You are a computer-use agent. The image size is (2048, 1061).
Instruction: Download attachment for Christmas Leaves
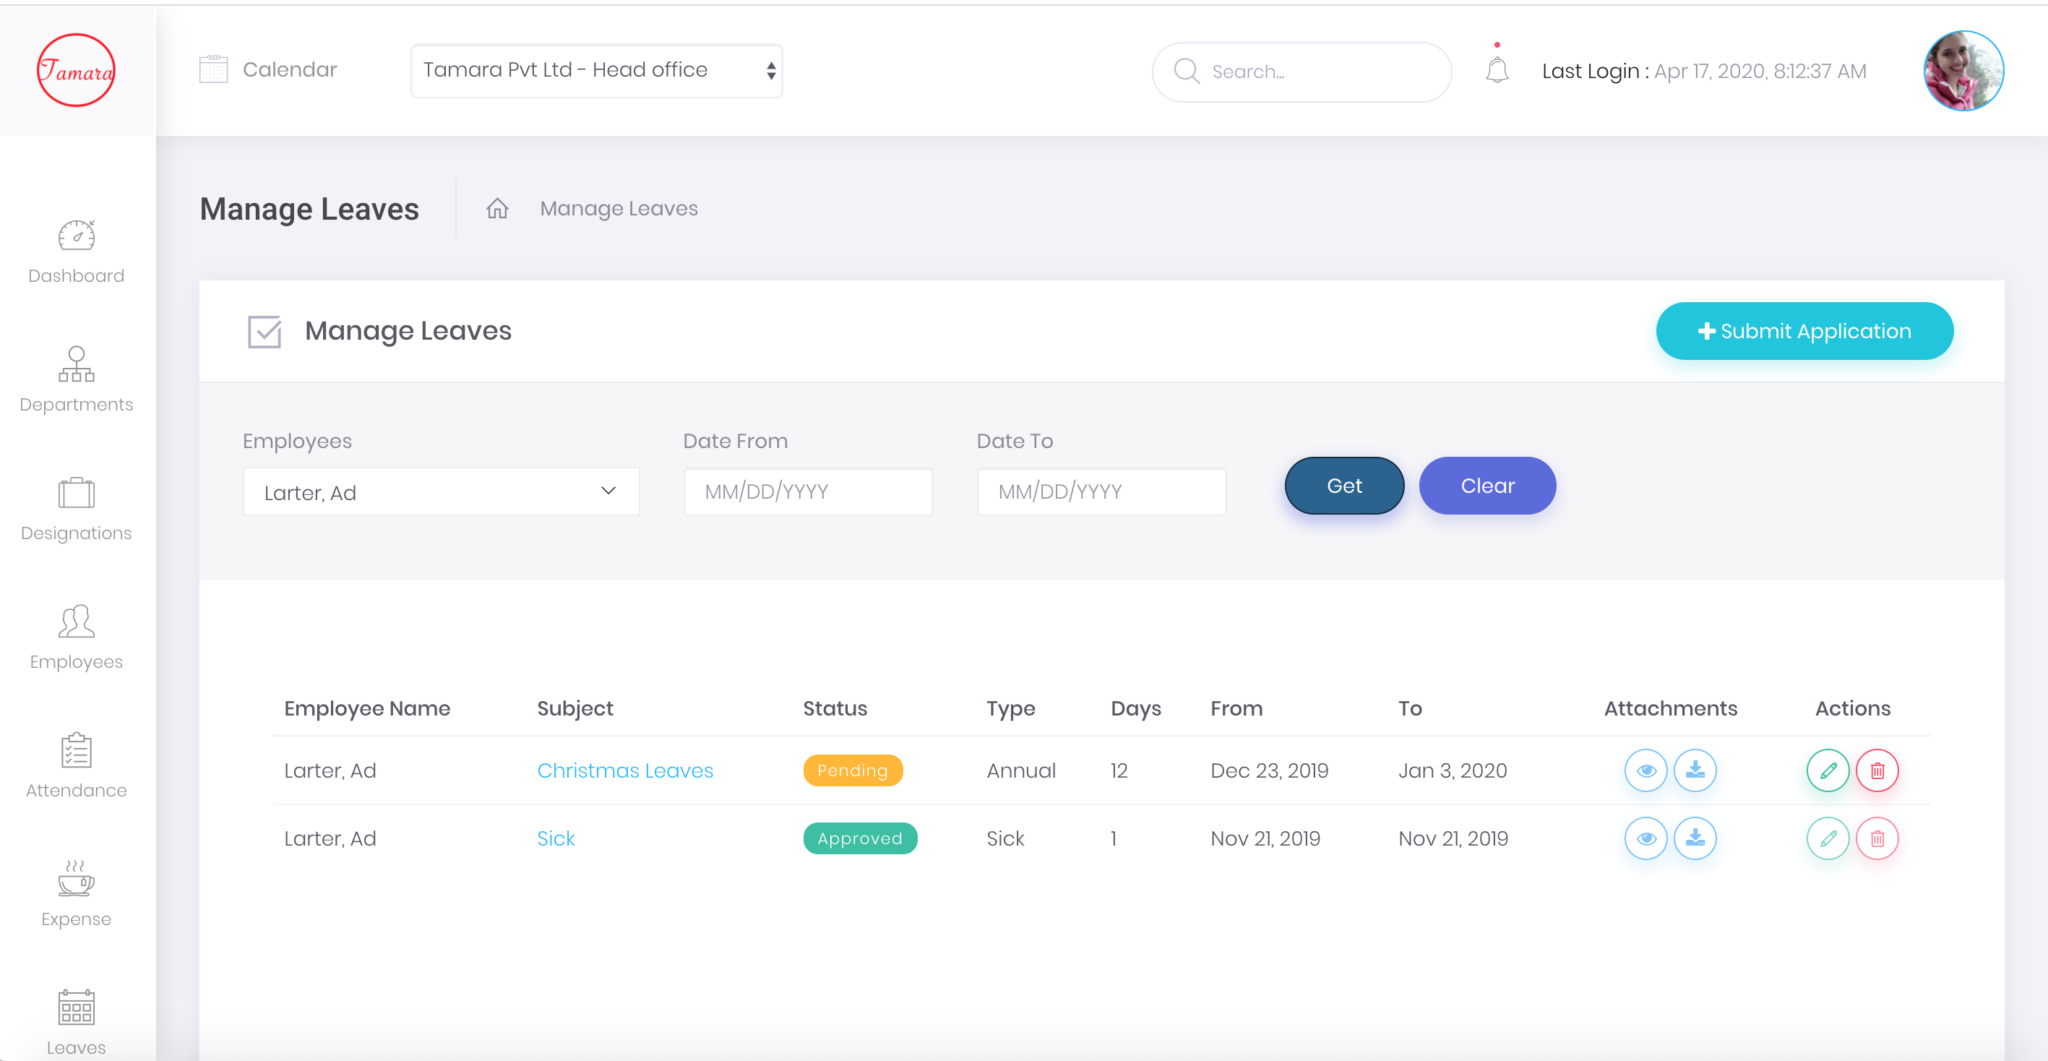click(x=1695, y=770)
